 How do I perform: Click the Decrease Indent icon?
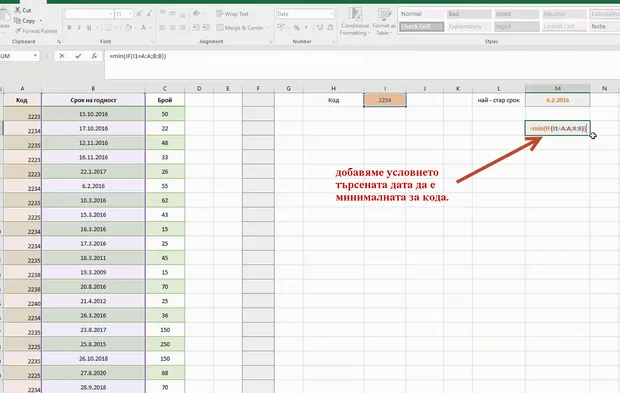coord(196,28)
